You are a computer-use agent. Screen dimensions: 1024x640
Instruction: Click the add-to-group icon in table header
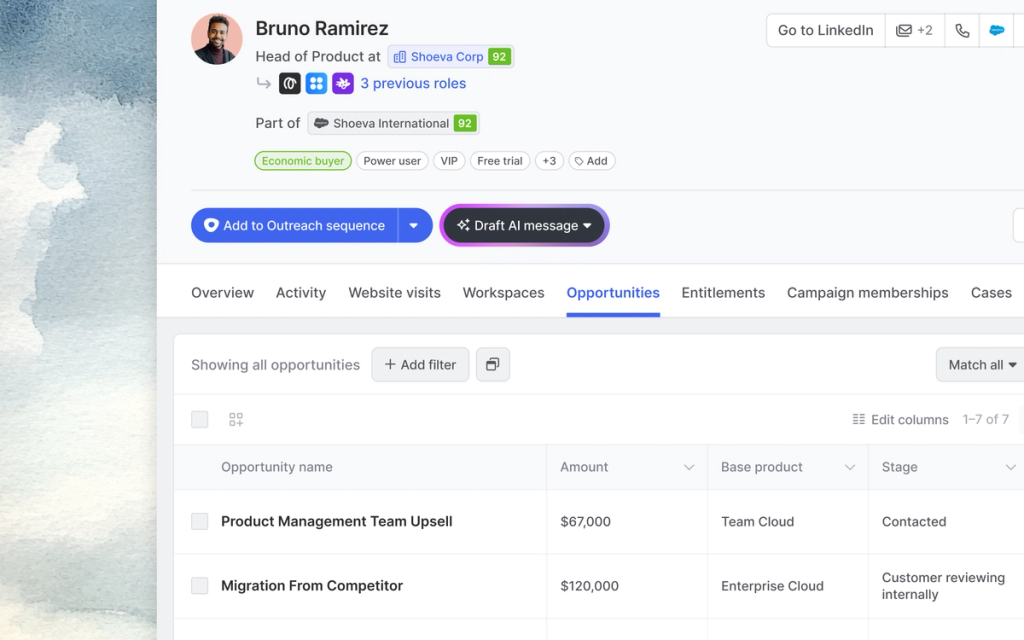(x=236, y=419)
